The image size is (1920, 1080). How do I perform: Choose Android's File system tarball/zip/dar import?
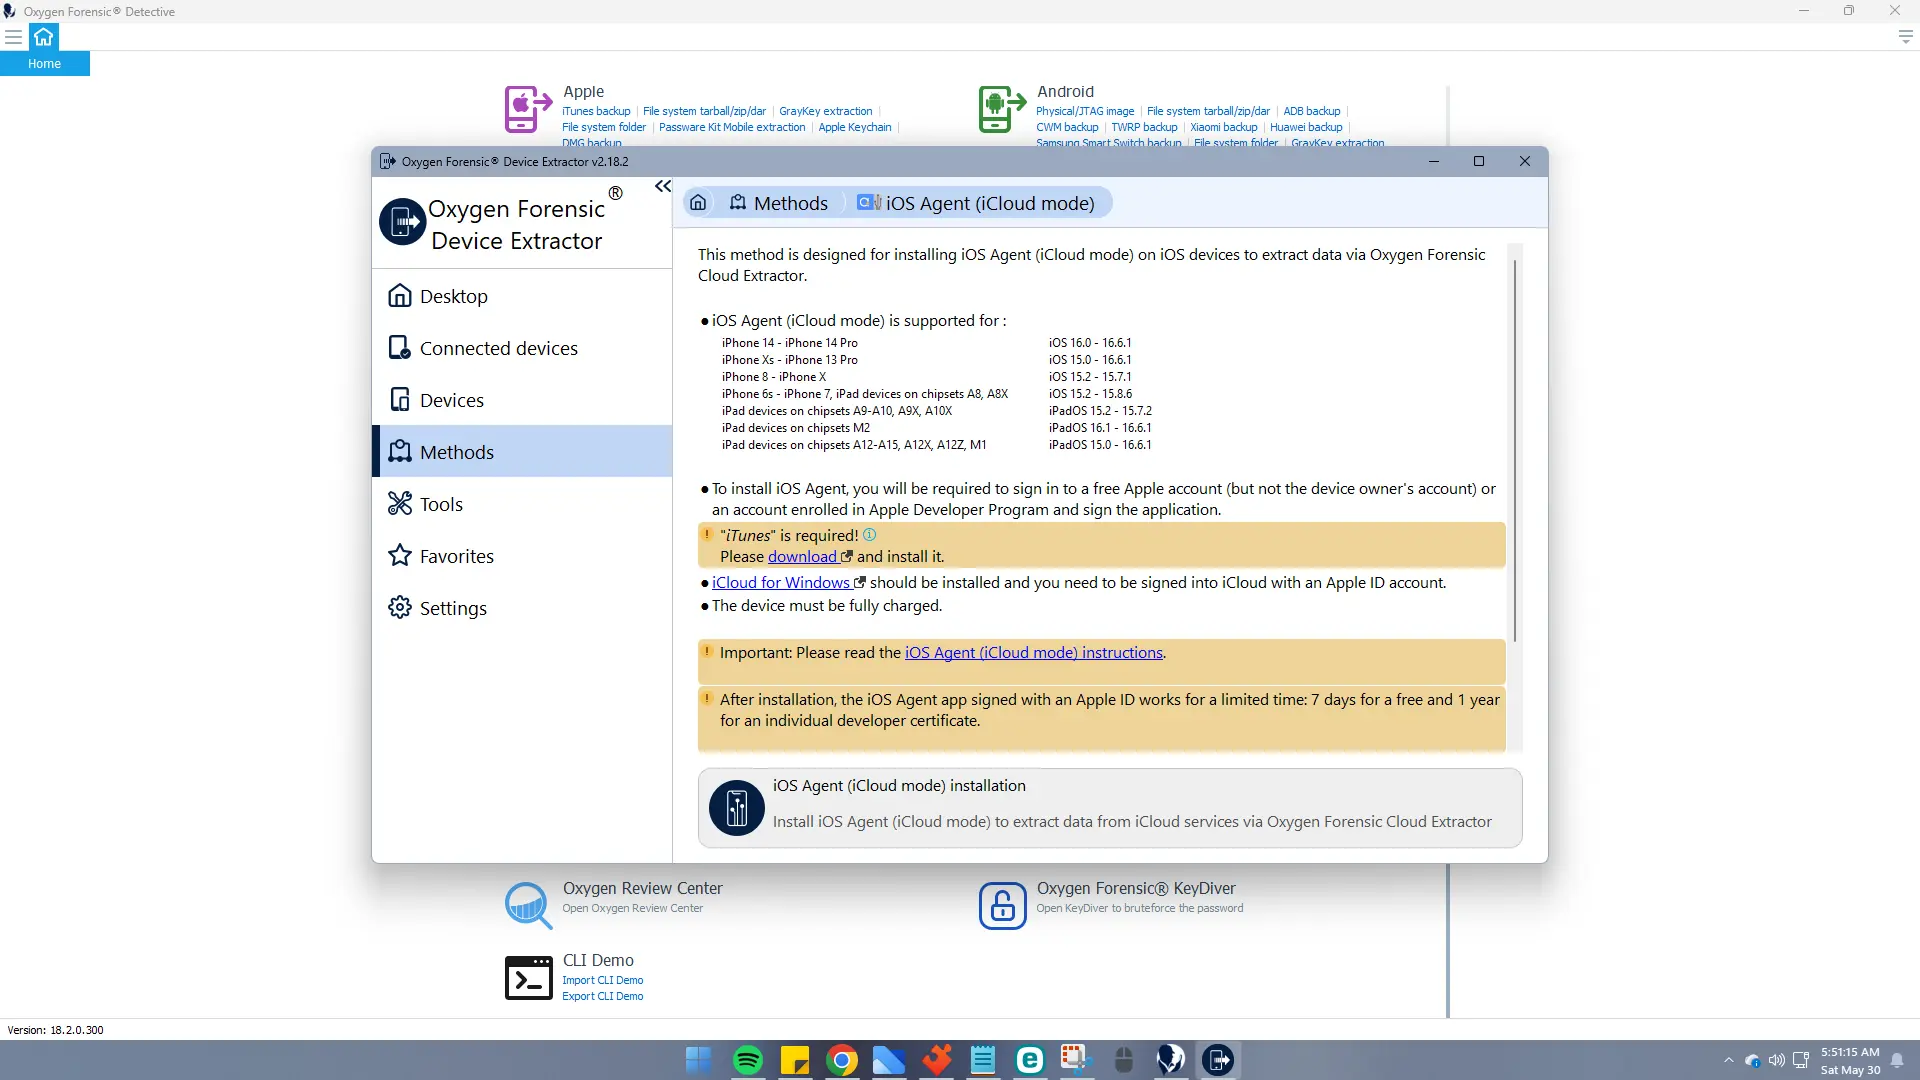click(x=1208, y=111)
